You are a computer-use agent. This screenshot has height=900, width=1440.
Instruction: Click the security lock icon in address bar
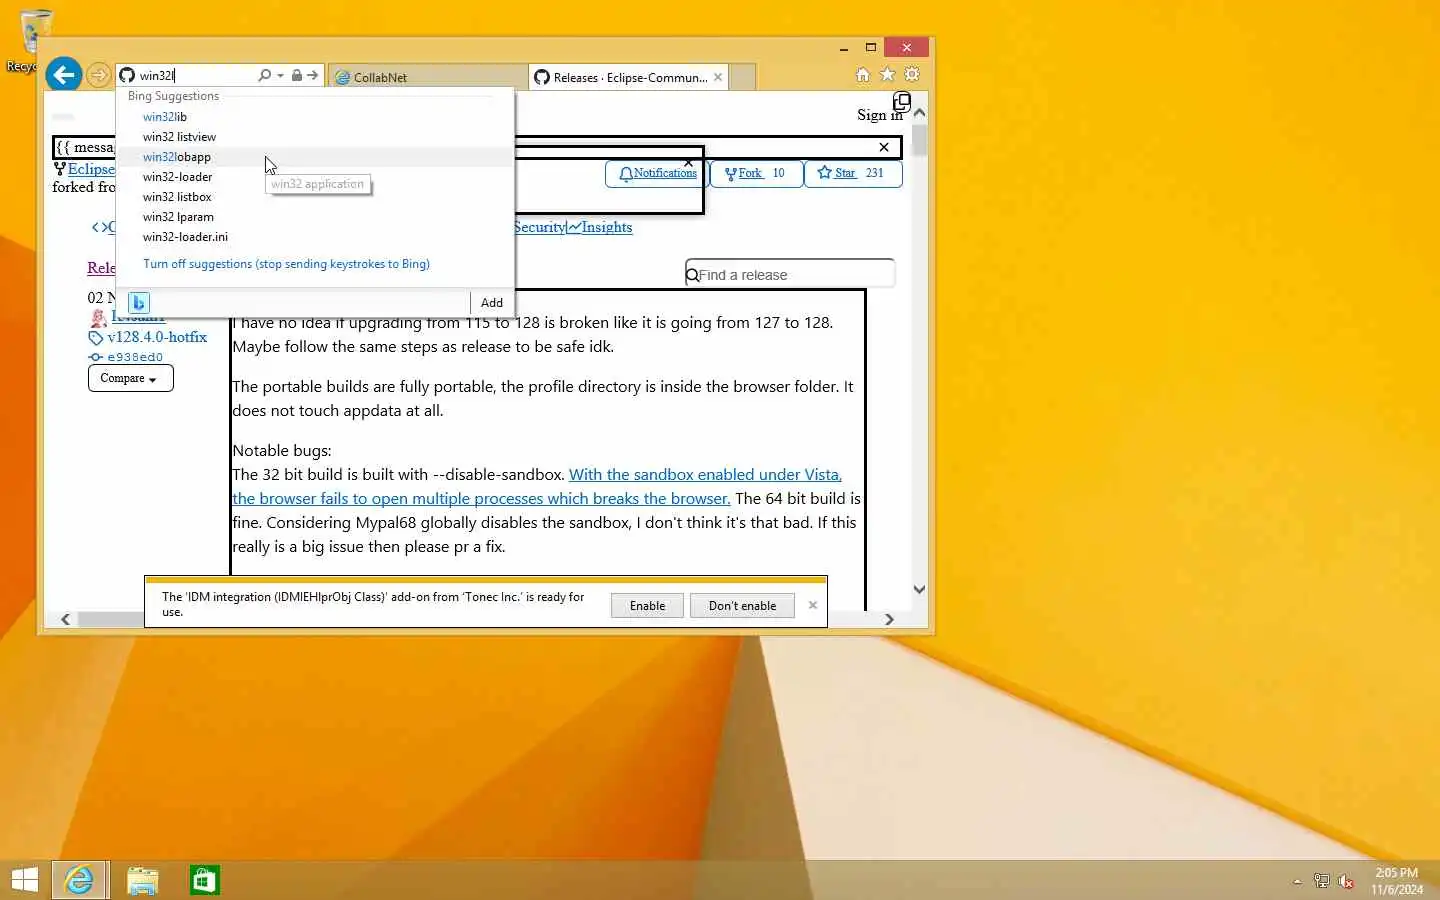(296, 75)
